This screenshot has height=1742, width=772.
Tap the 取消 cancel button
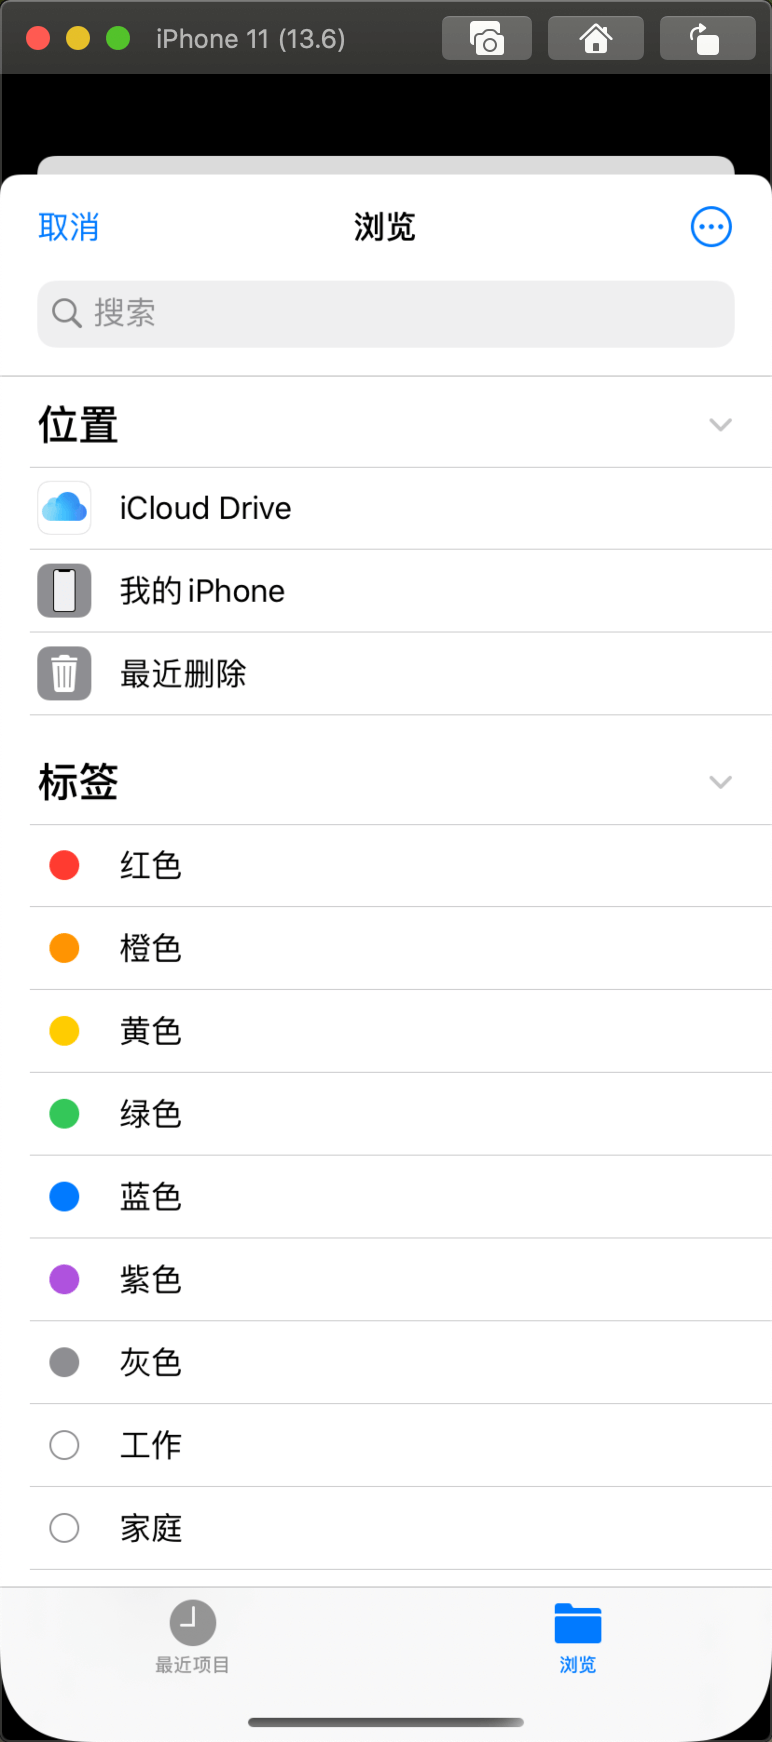[69, 227]
